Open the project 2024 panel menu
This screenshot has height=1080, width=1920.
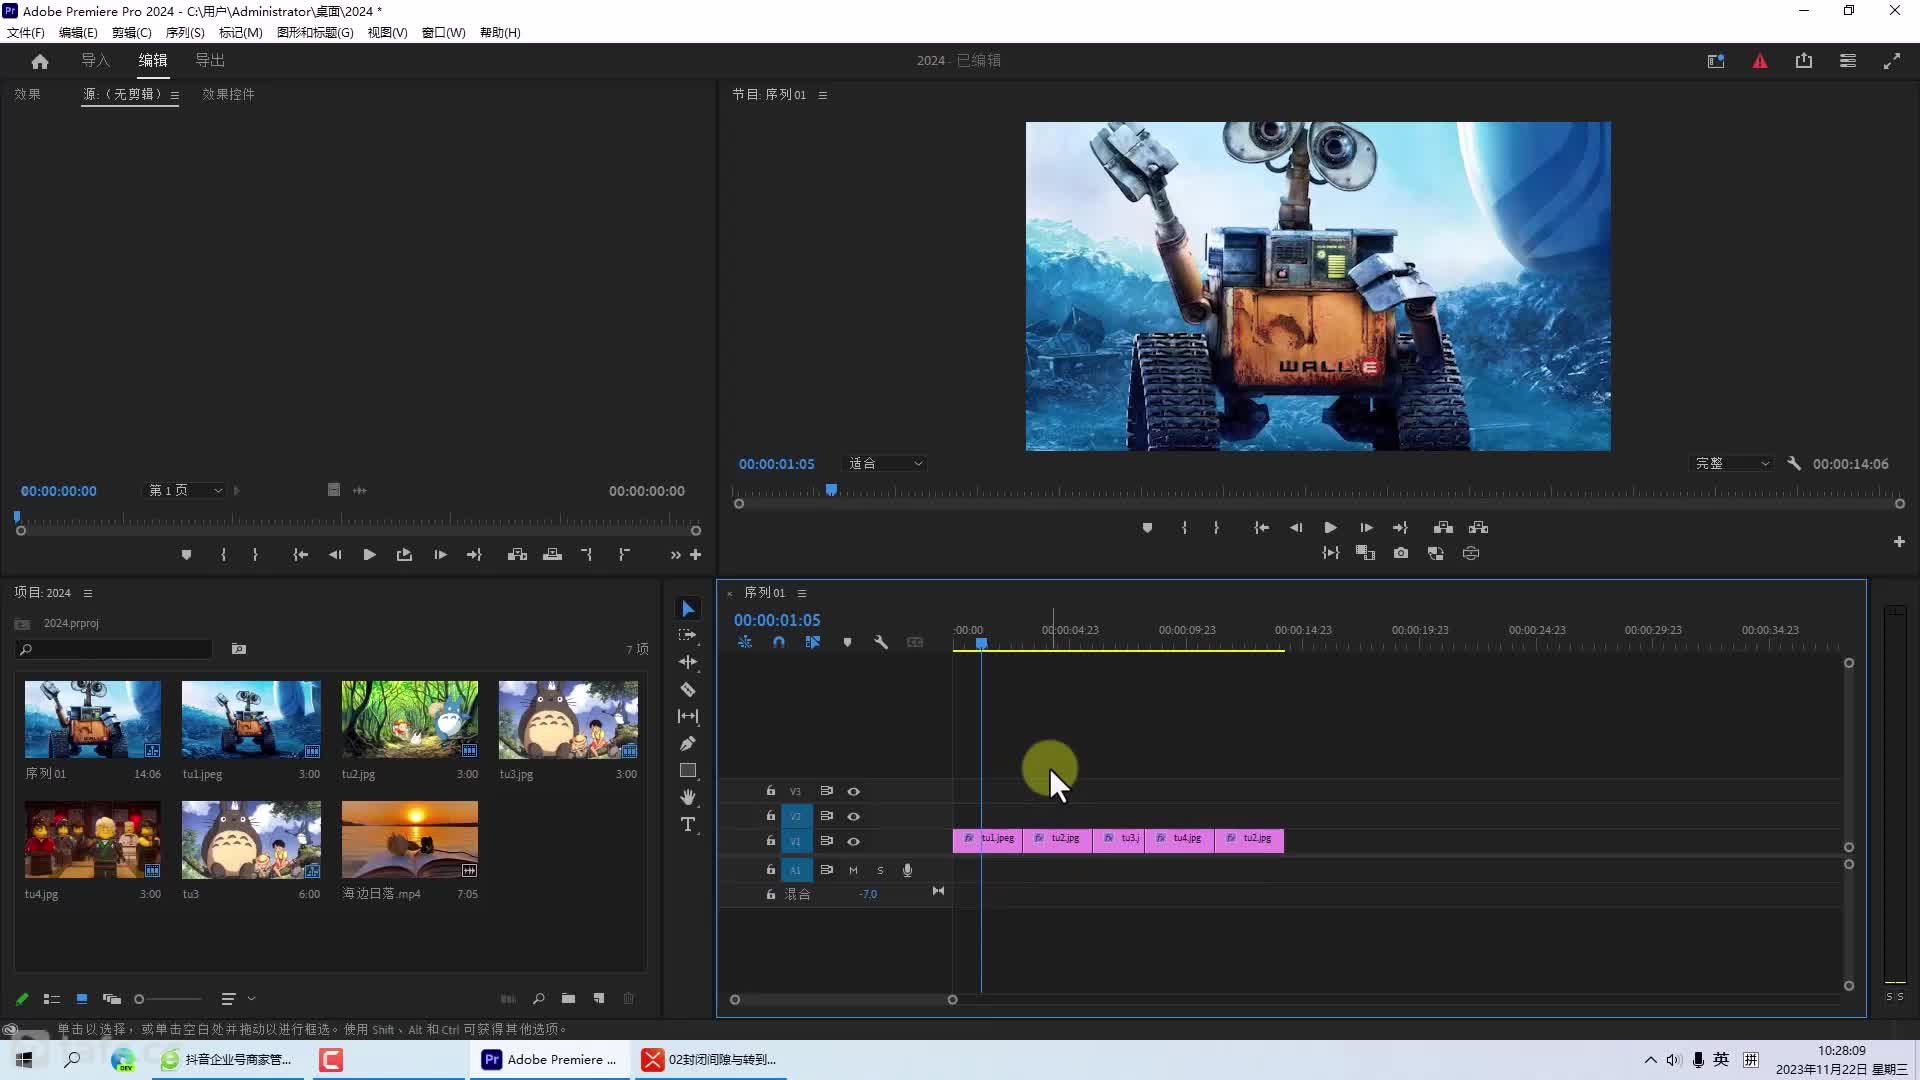[88, 593]
